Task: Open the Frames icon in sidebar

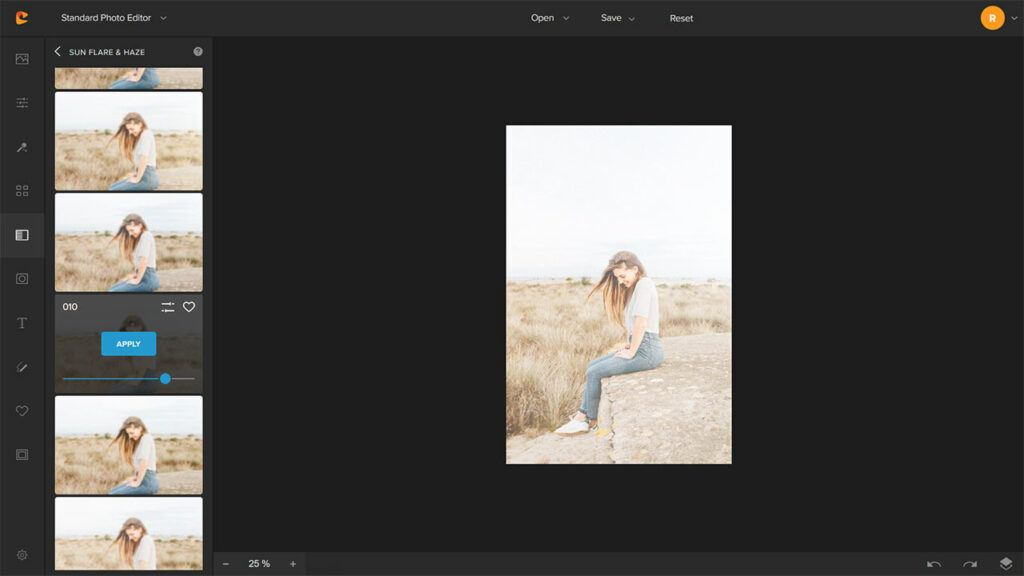Action: pos(22,455)
